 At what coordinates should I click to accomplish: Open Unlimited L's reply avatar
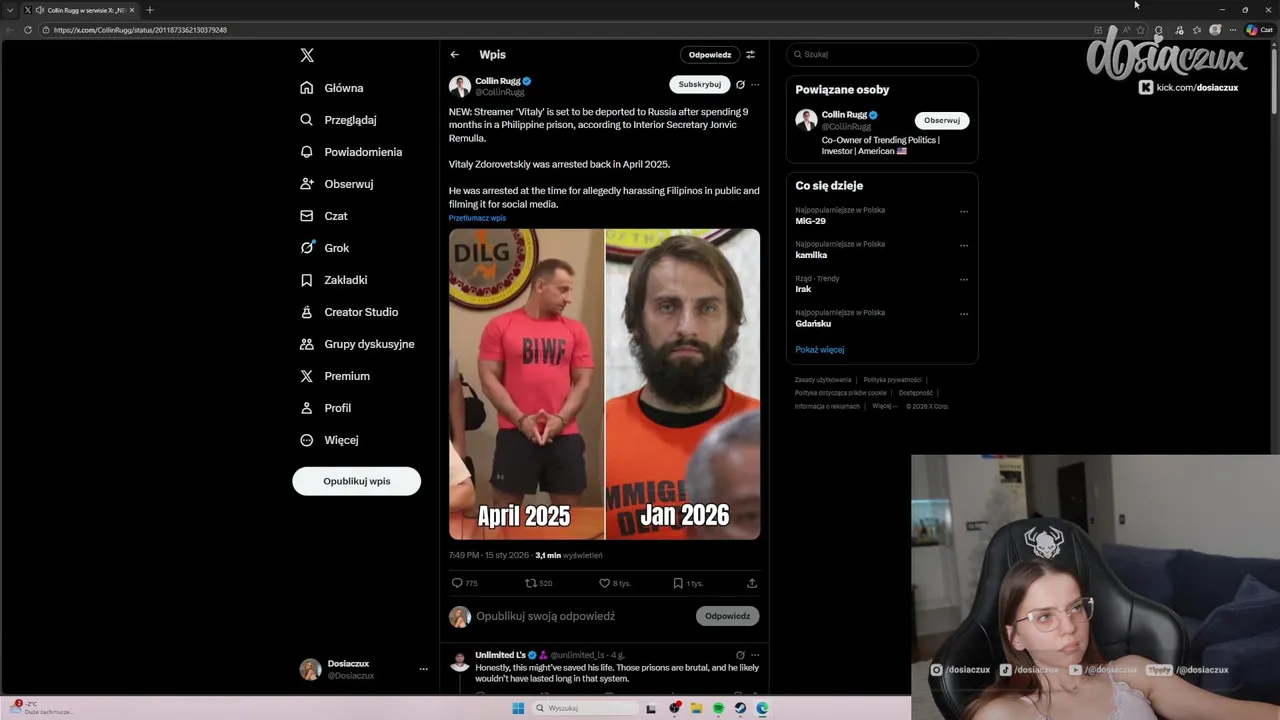(460, 661)
